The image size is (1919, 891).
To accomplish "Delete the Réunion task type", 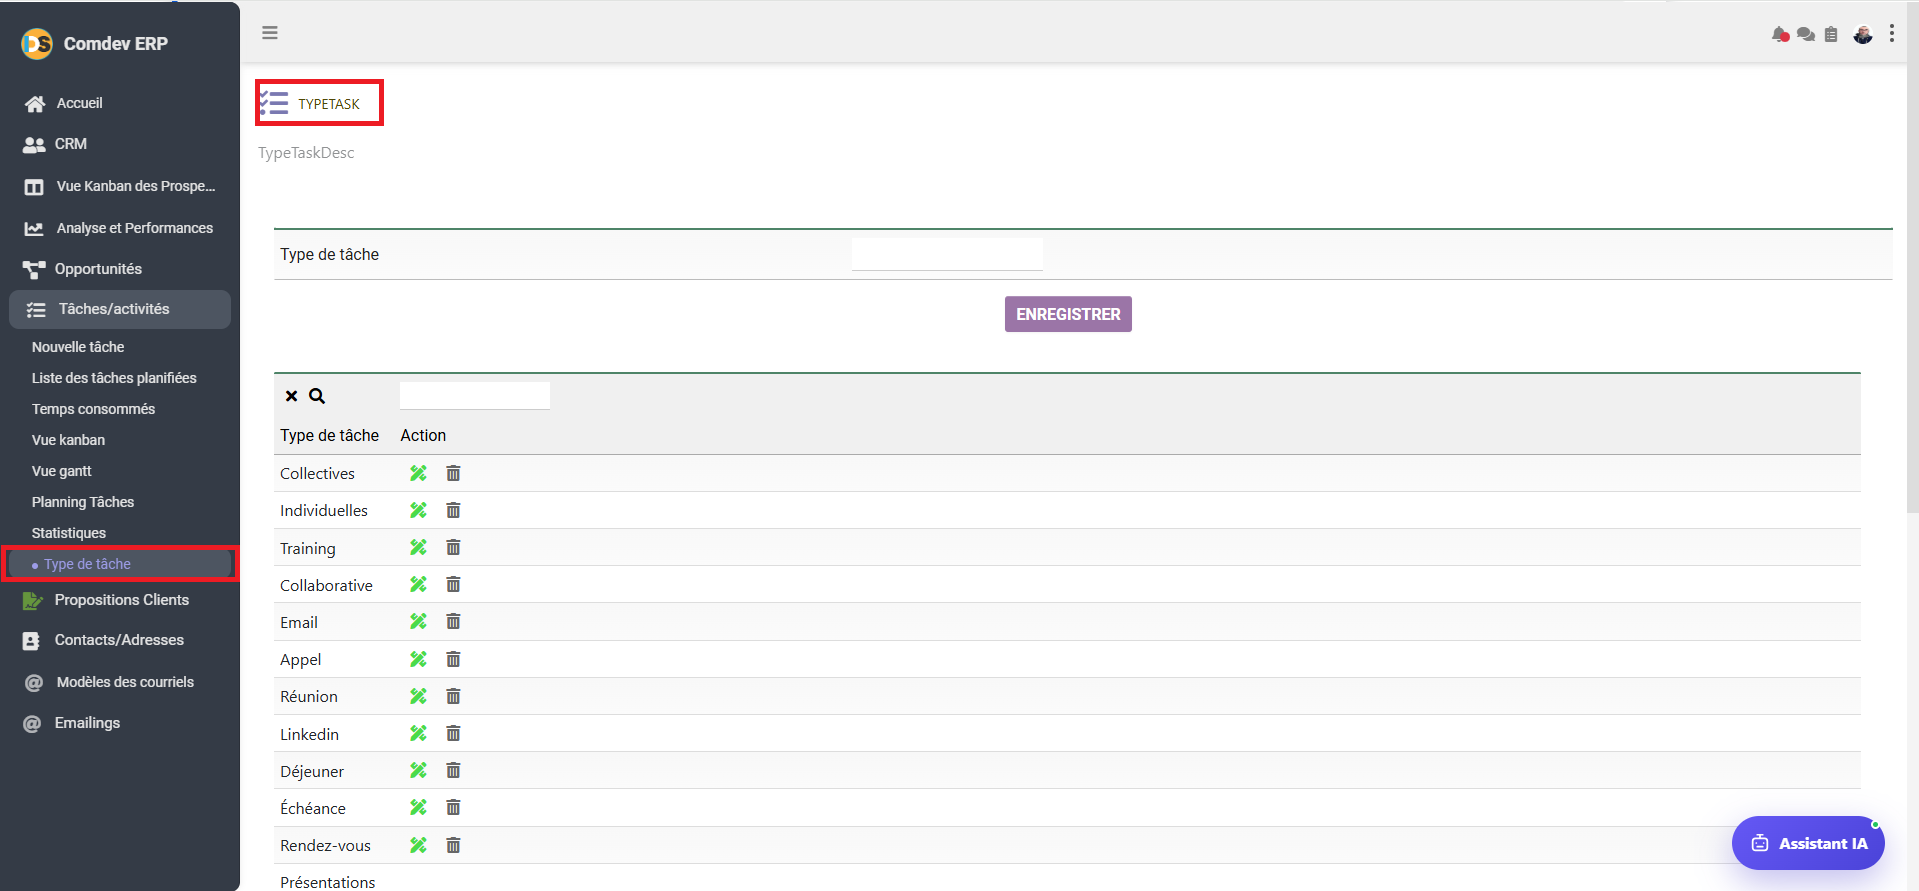I will [453, 696].
